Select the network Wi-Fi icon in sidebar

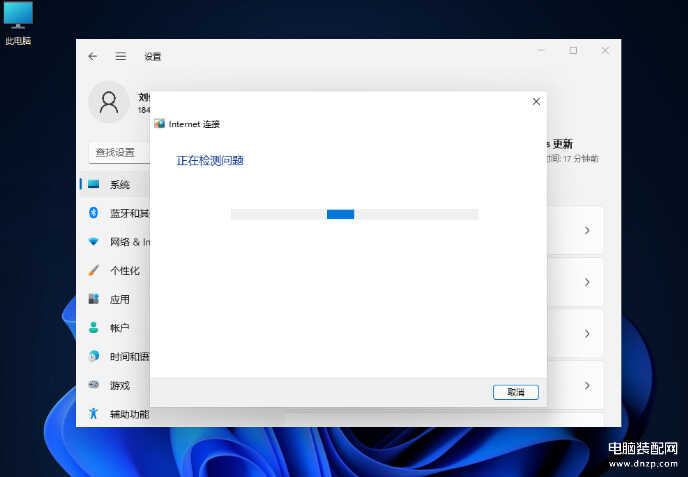tap(93, 242)
